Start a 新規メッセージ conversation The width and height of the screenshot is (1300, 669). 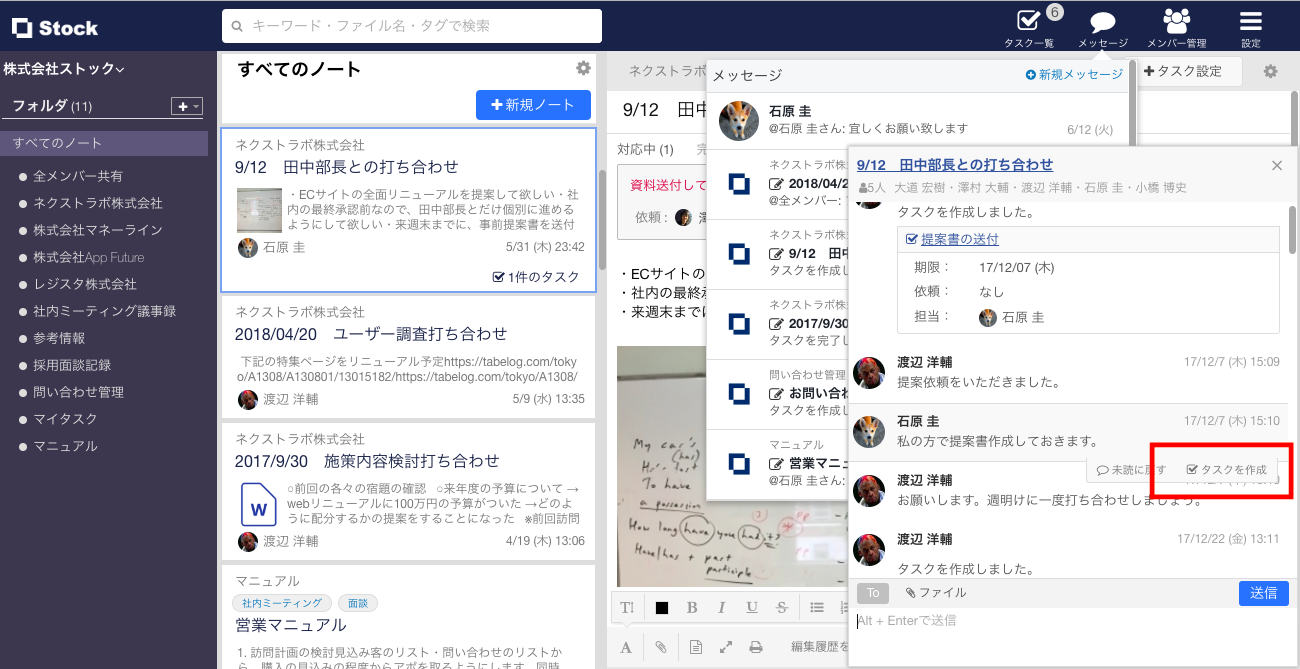pos(1073,73)
